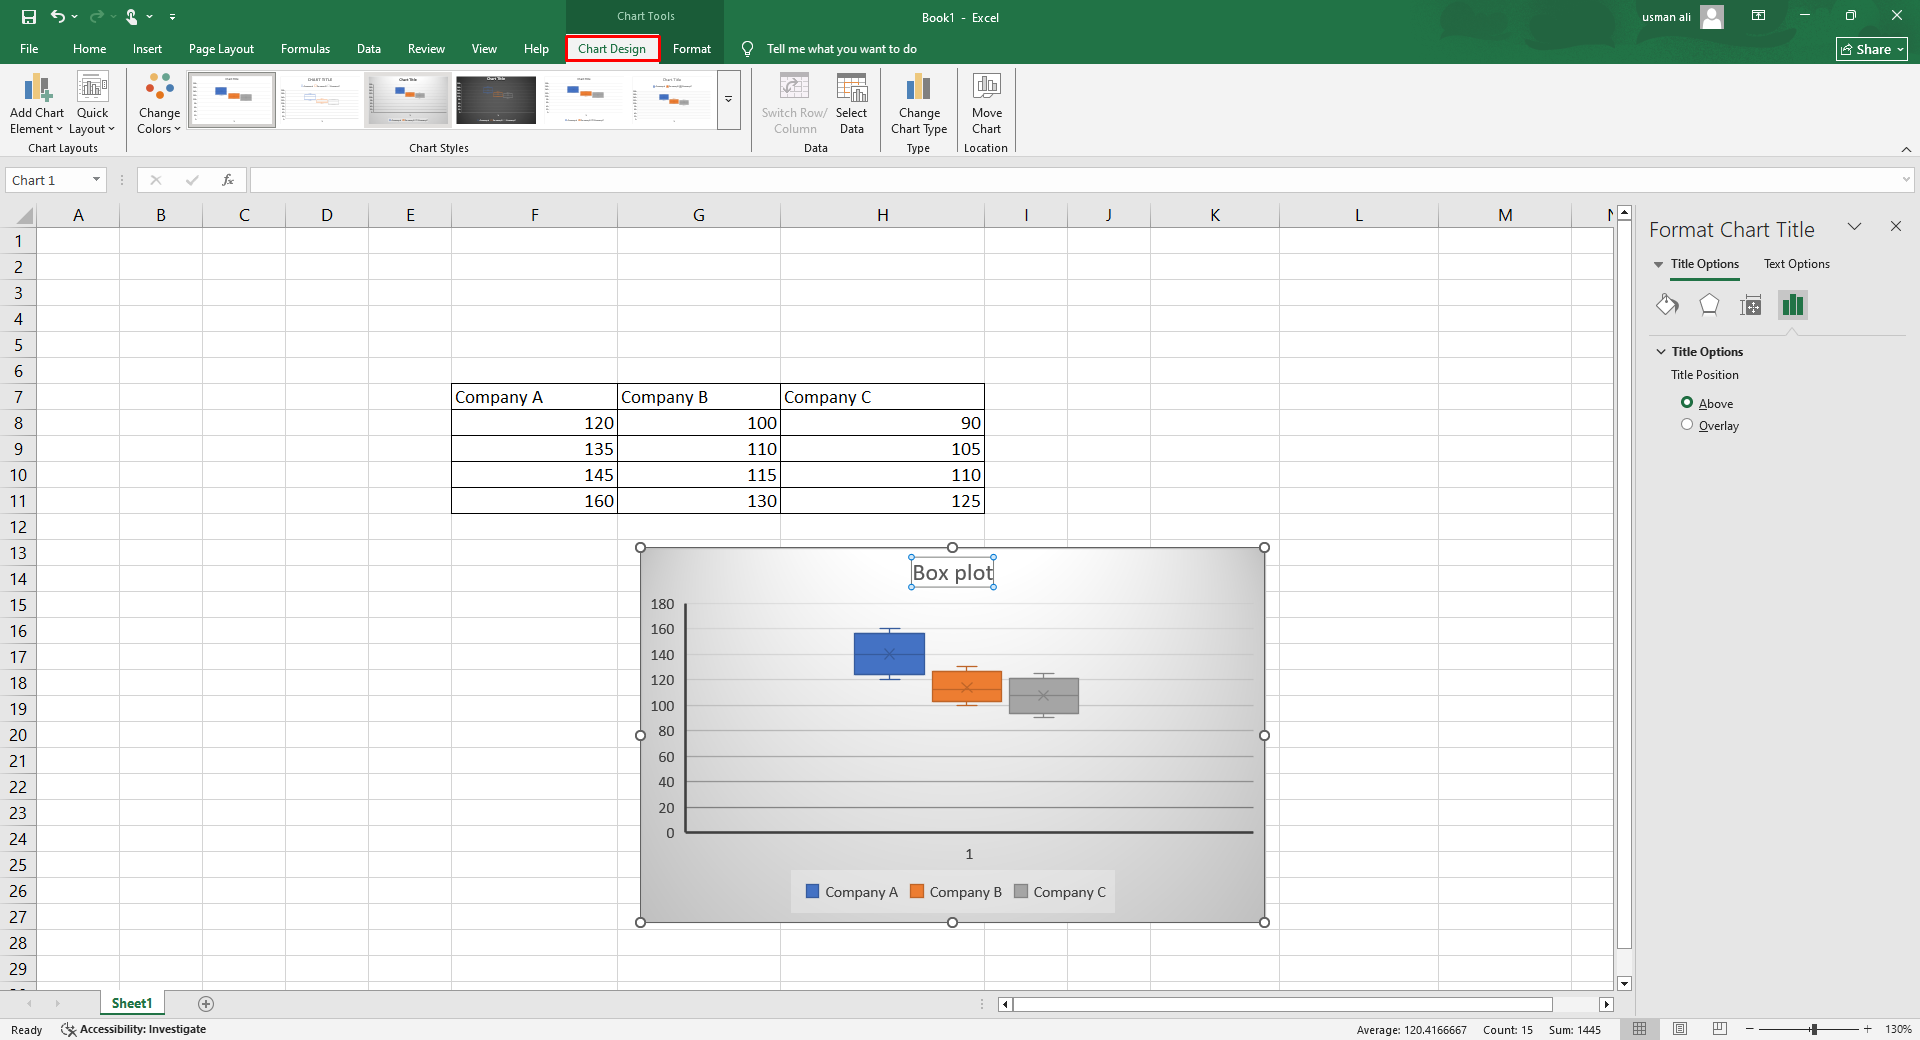This screenshot has width=1920, height=1040.
Task: Open the Name Box dropdown arrow
Action: (96, 180)
